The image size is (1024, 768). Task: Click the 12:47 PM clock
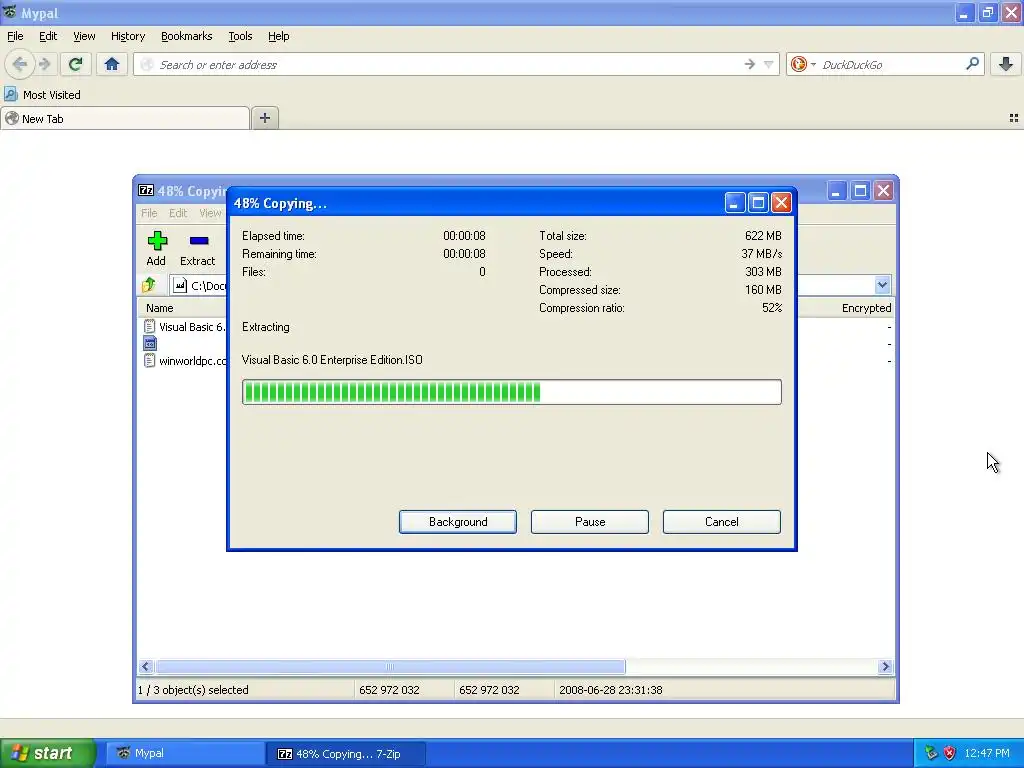click(987, 753)
